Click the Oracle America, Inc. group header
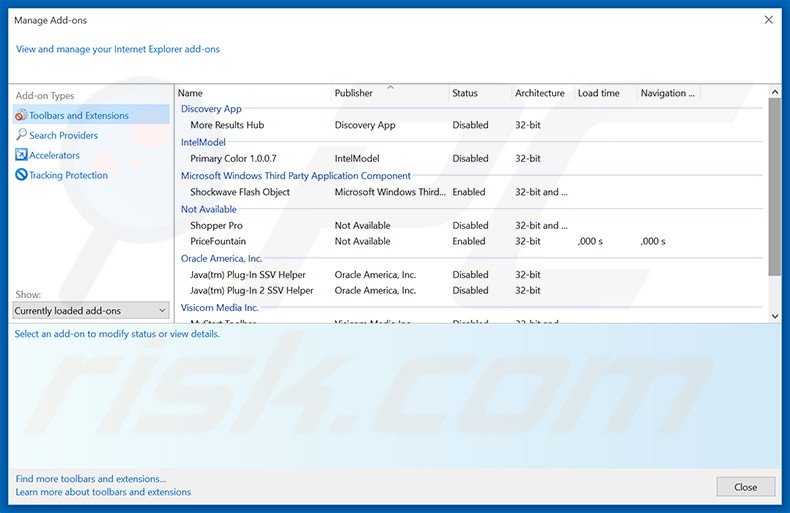Image resolution: width=790 pixels, height=513 pixels. (x=221, y=258)
